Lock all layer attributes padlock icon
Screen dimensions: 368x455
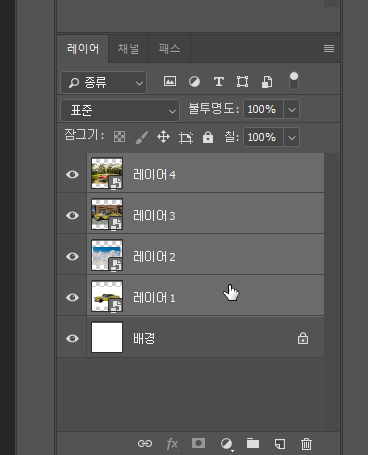(208, 137)
